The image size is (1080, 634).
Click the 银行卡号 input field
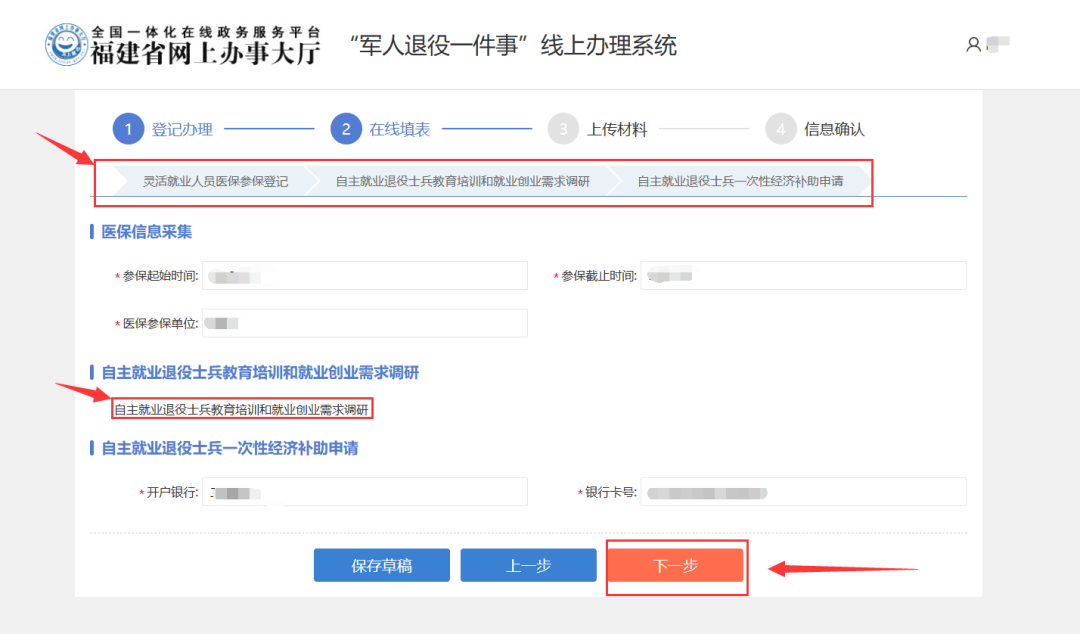(x=803, y=493)
